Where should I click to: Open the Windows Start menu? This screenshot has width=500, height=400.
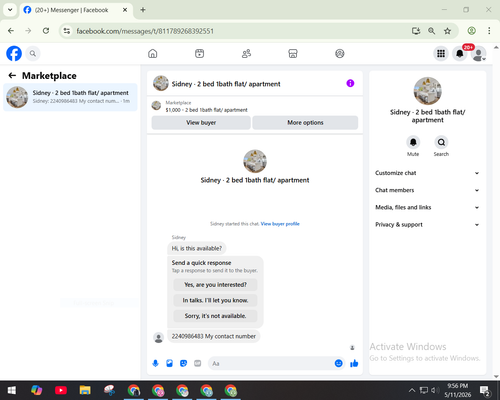[12, 390]
